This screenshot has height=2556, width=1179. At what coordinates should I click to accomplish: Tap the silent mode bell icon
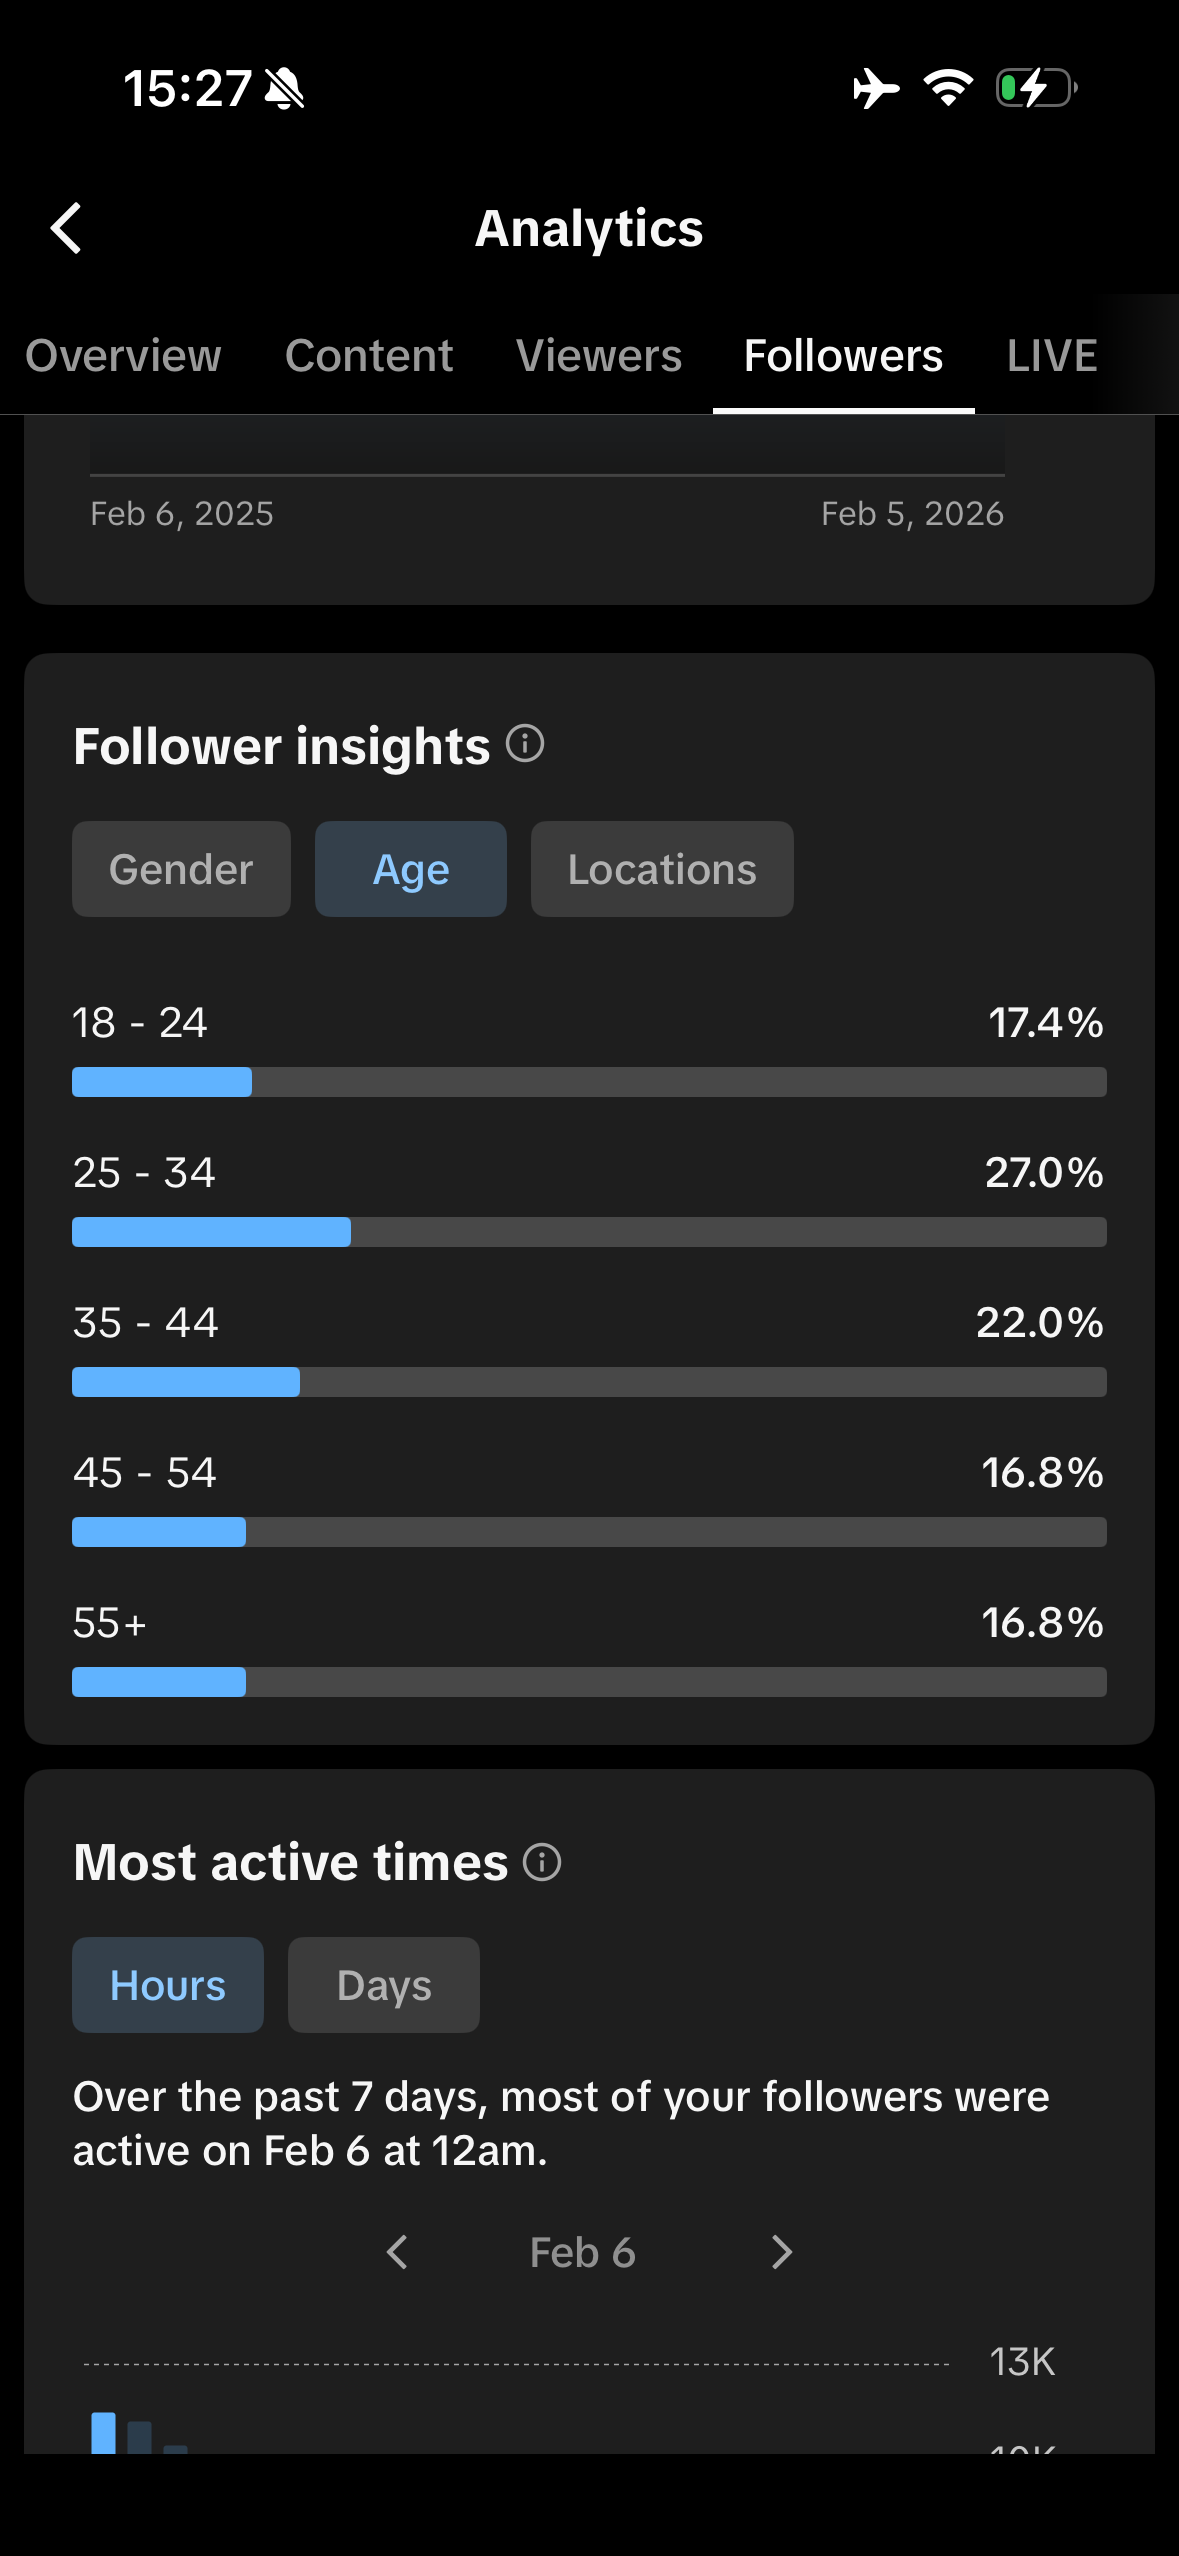(285, 89)
